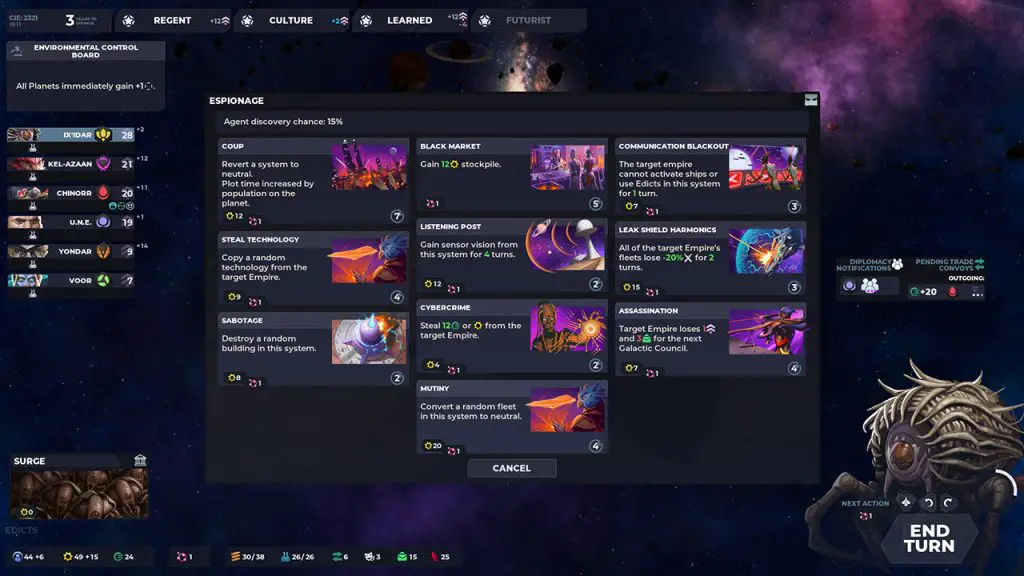
Task: Click the top-right icon of the Espionage panel
Action: [x=810, y=100]
